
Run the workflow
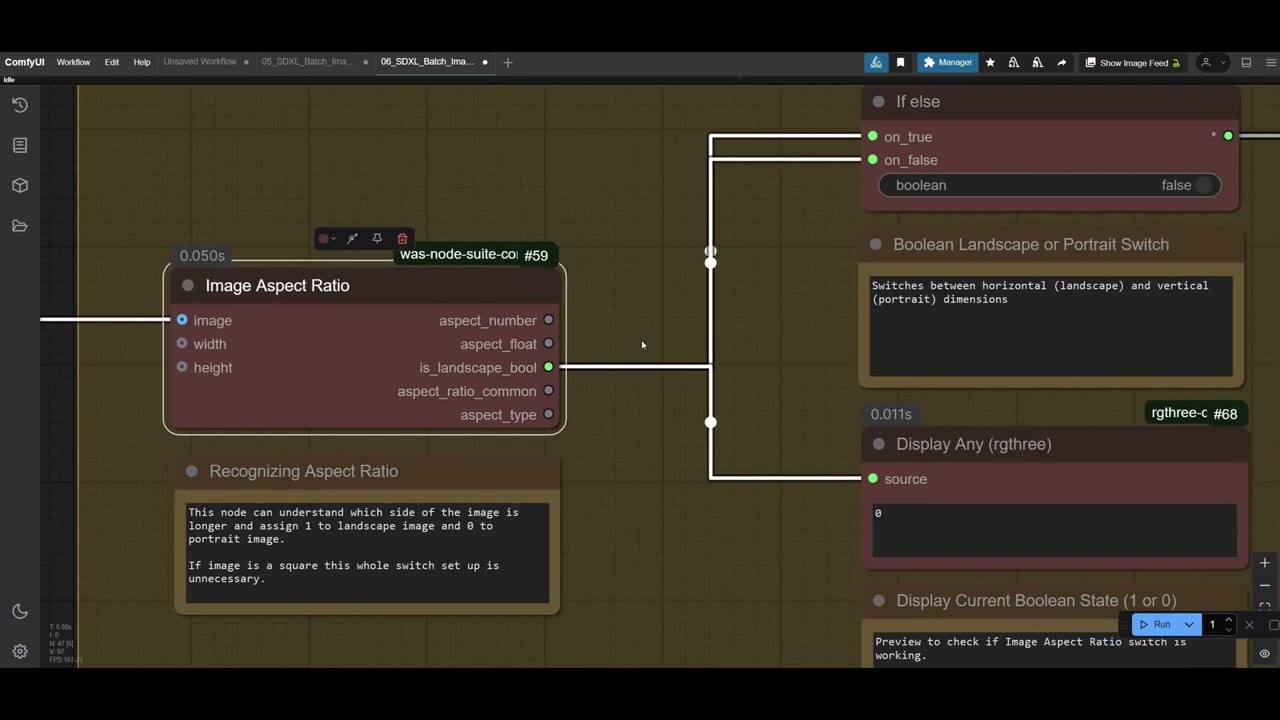point(1155,625)
